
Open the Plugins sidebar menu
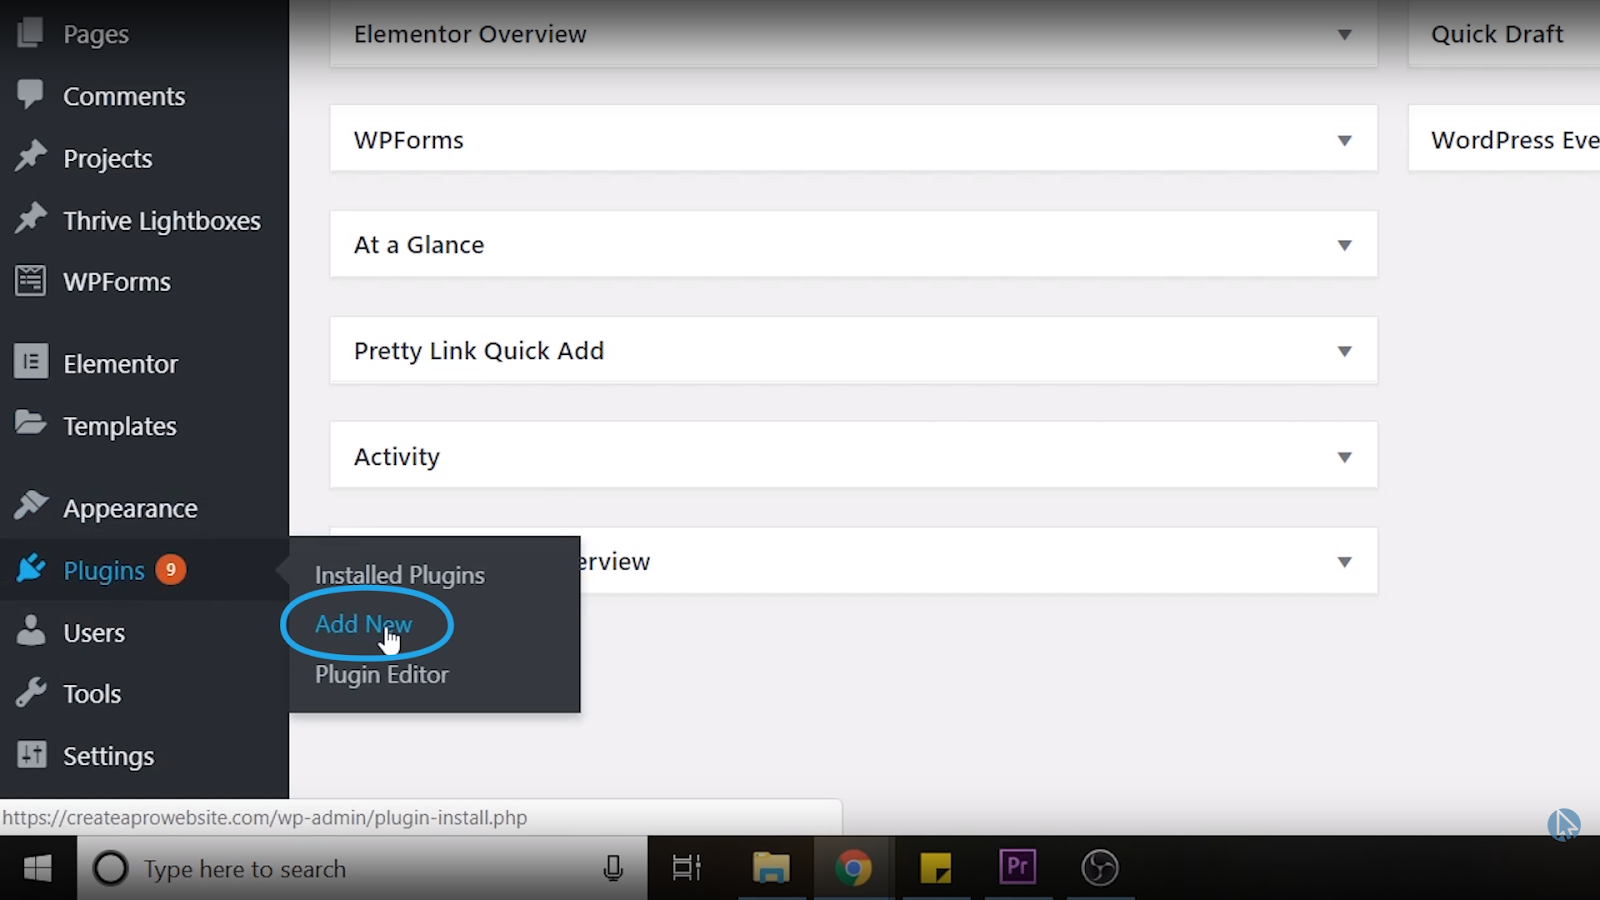pos(104,571)
